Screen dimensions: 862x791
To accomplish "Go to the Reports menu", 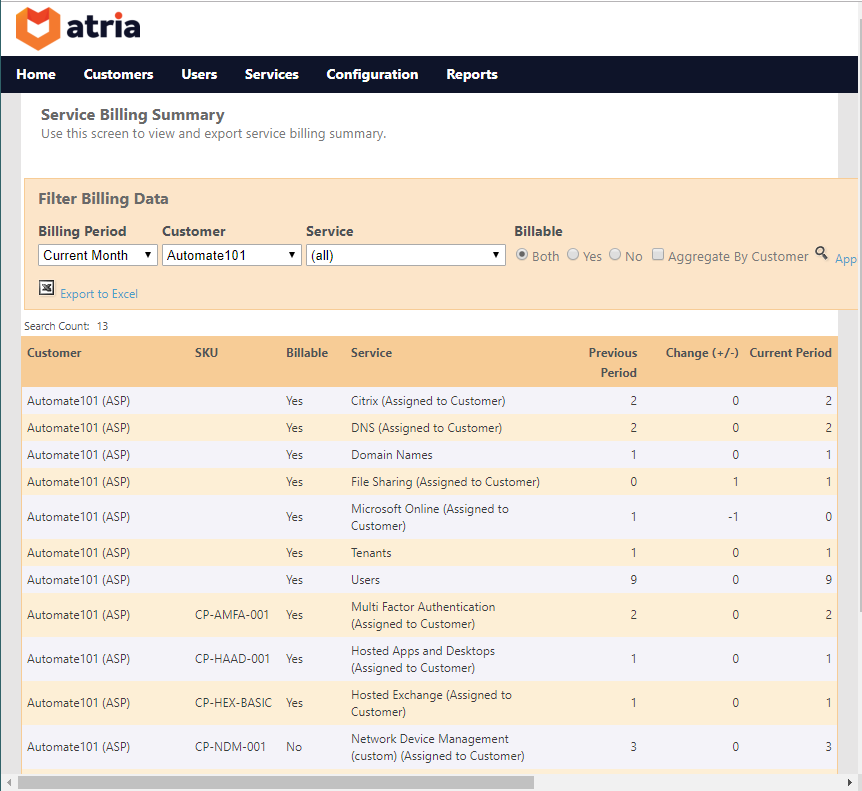I will (x=471, y=74).
